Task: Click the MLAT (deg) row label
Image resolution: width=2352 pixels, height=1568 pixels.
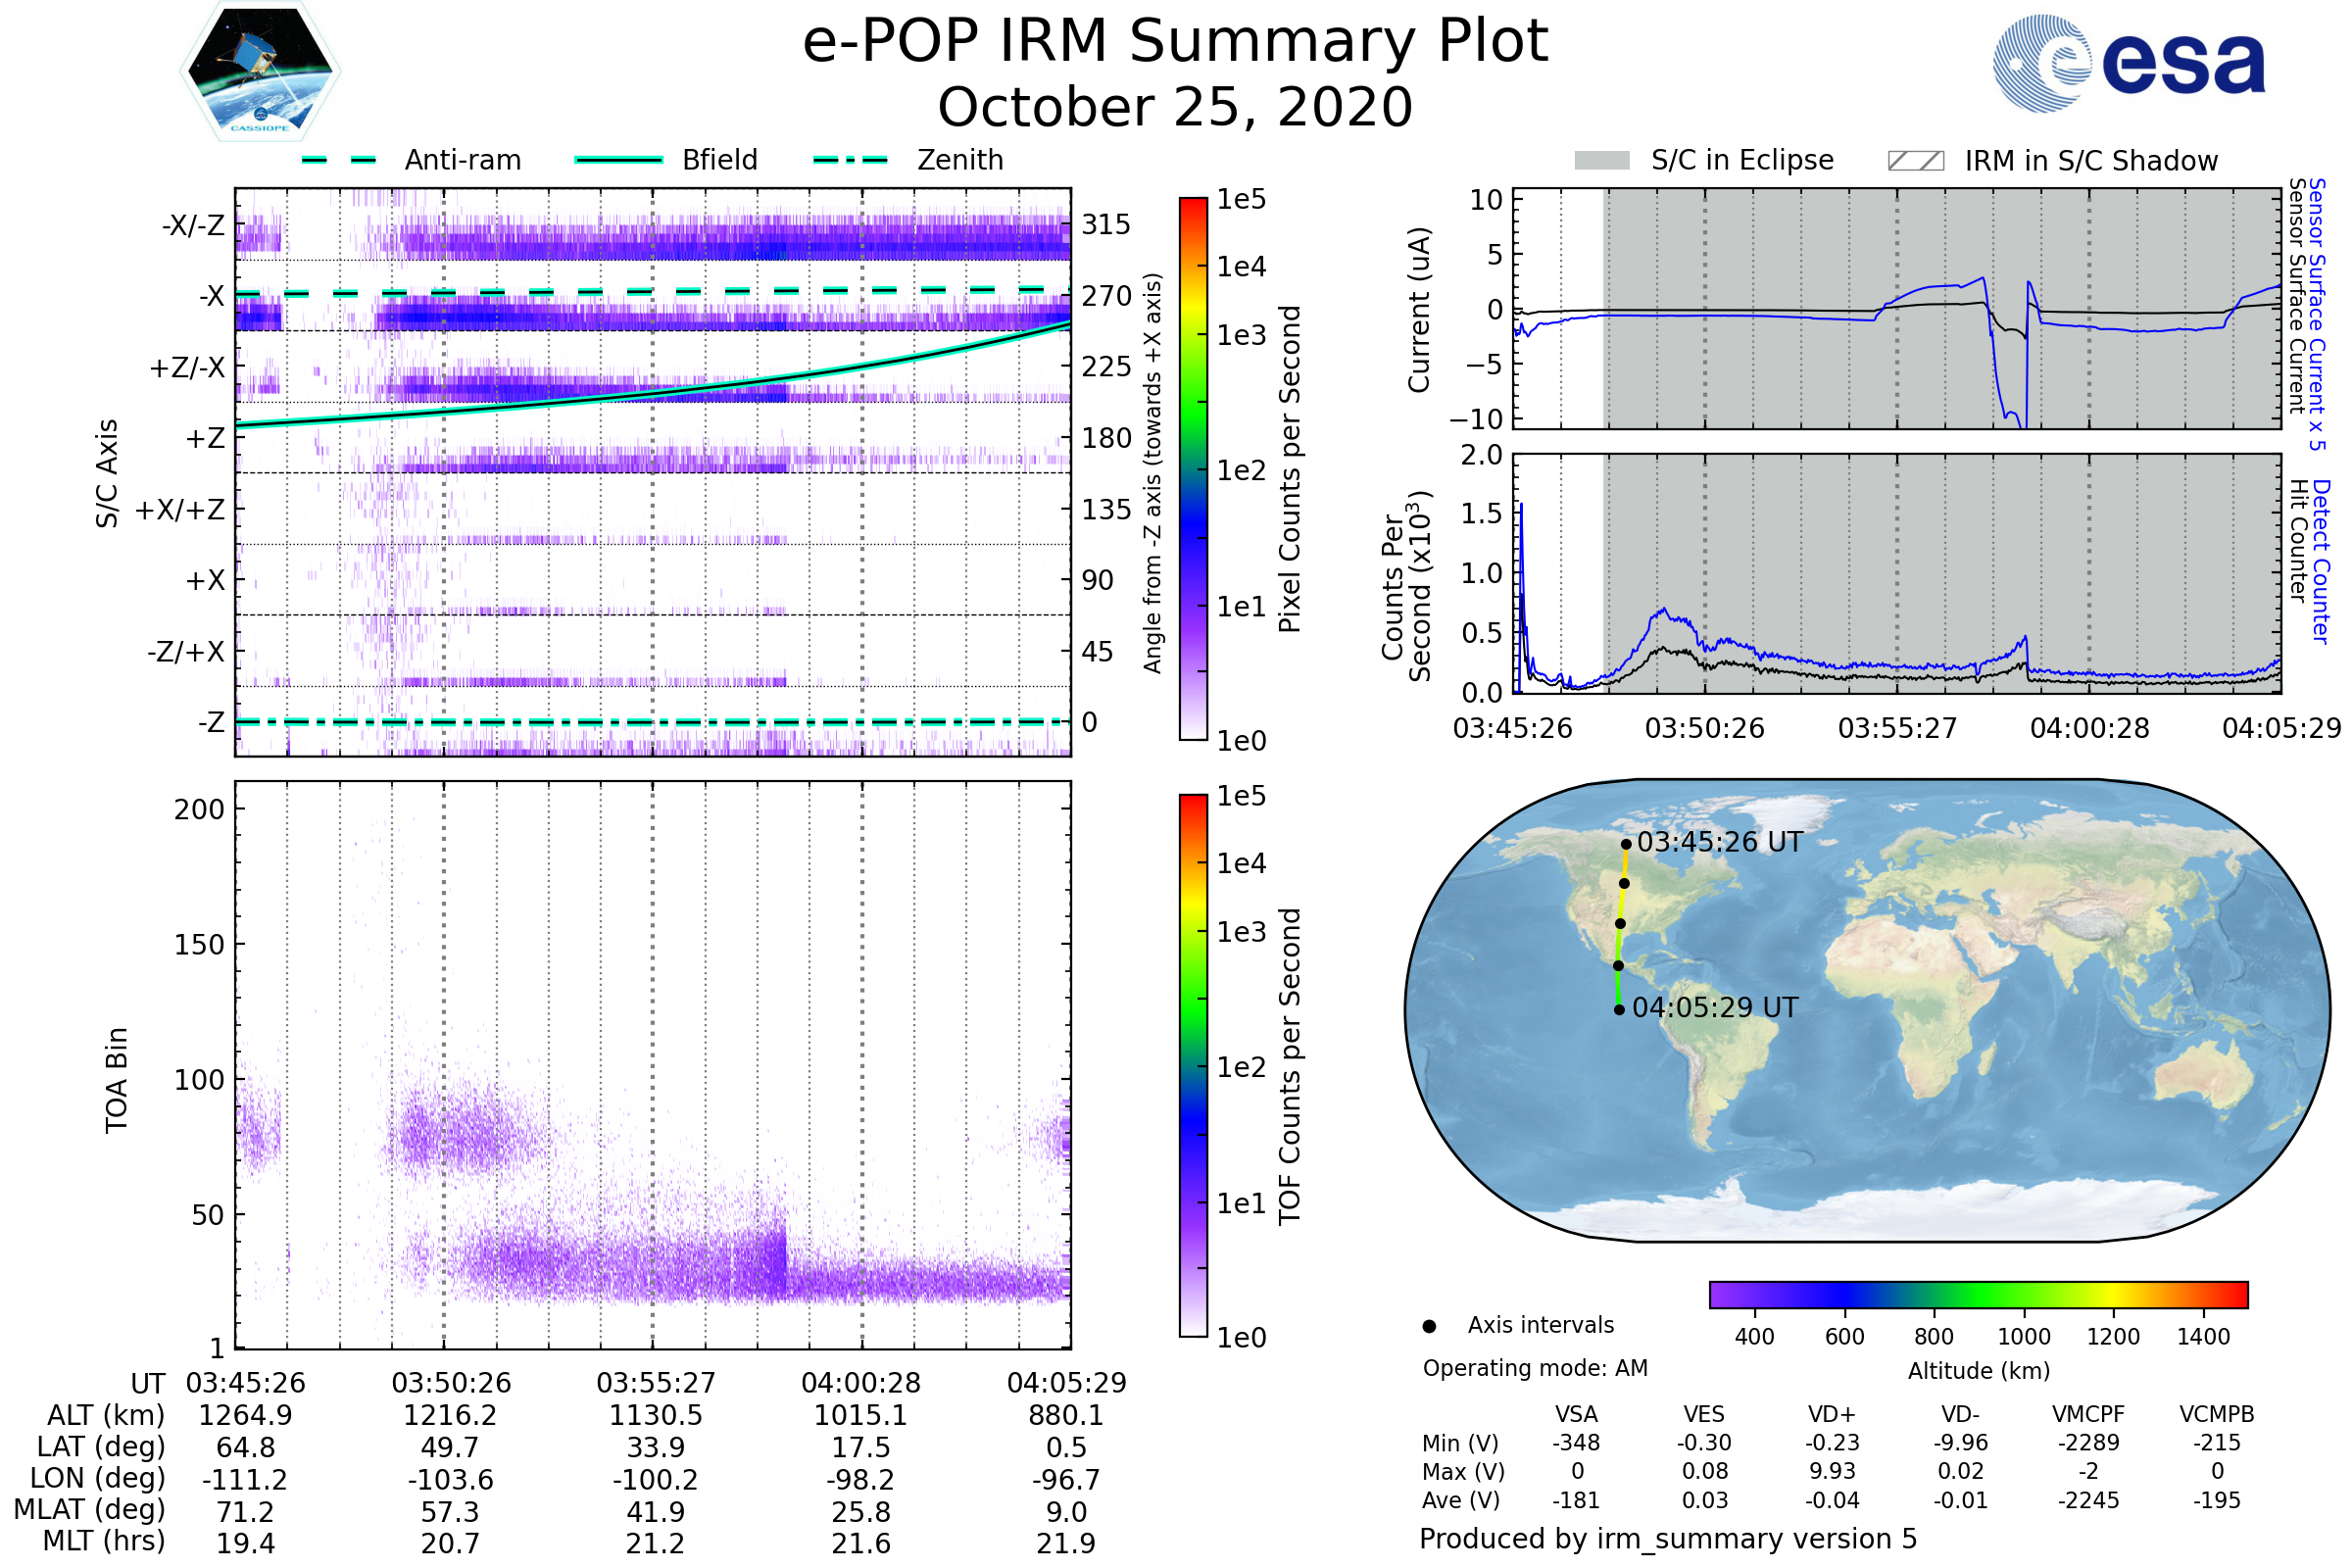Action: pyautogui.click(x=90, y=1510)
